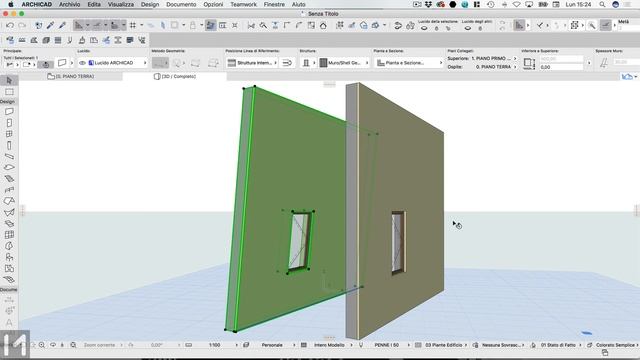Open the Muro/Shell Ge... structure dropdown

tap(344, 63)
